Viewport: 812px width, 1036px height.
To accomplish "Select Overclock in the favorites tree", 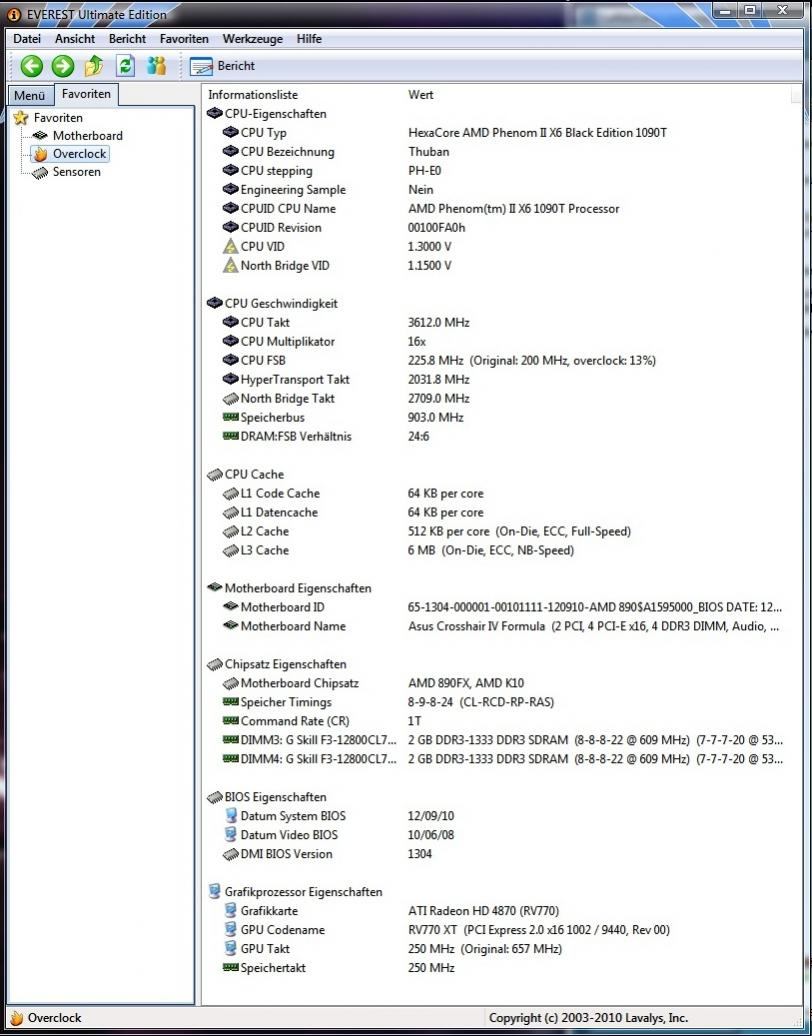I will pyautogui.click(x=79, y=154).
